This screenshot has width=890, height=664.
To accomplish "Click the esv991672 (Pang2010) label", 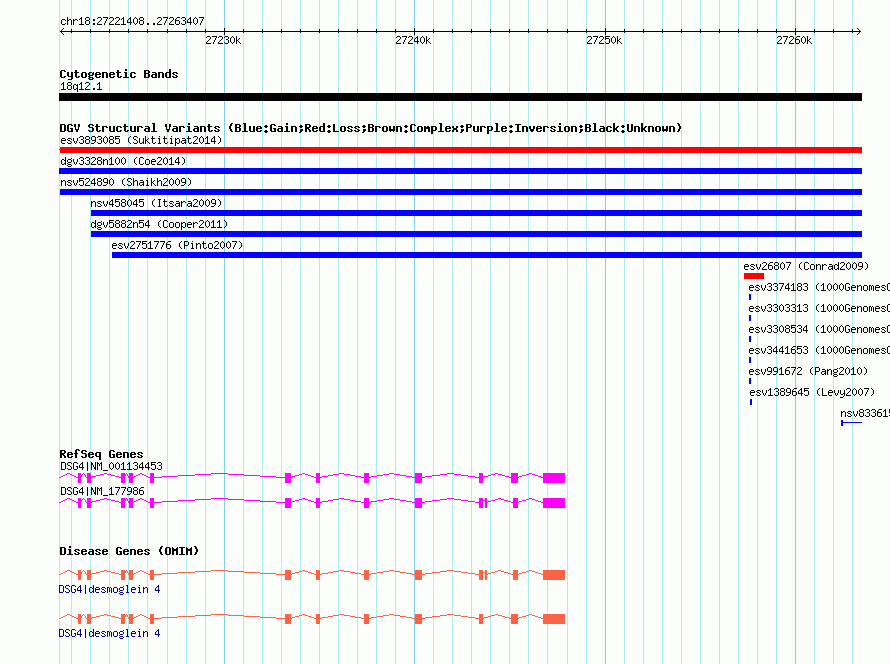I will (808, 371).
